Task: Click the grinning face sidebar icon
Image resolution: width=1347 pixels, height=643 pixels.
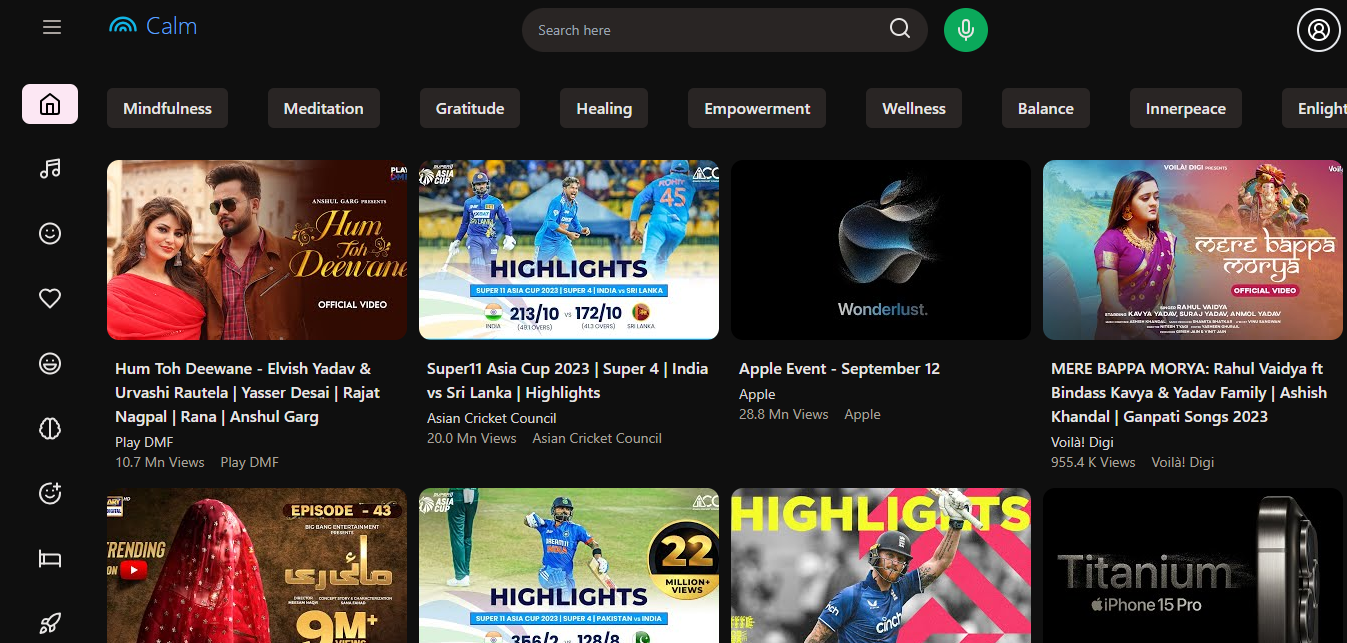Action: (50, 363)
